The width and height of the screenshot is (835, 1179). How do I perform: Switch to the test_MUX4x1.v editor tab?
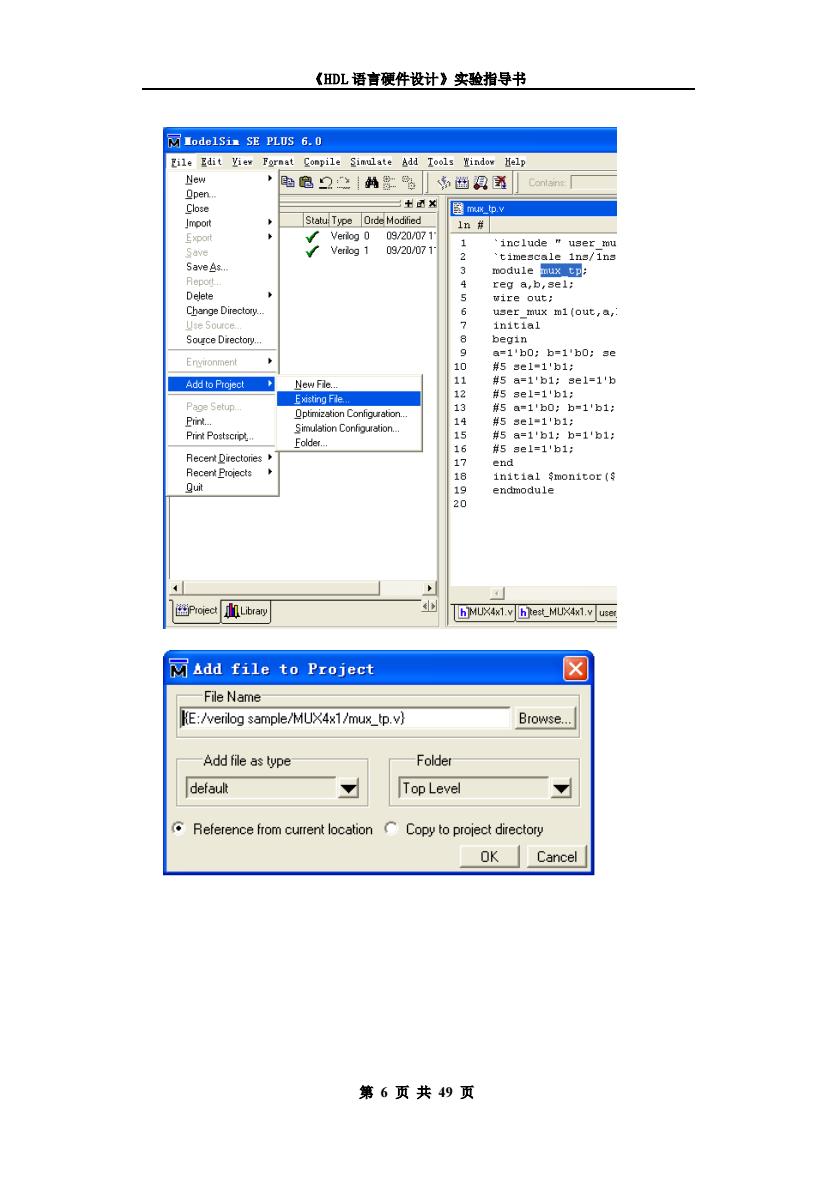pyautogui.click(x=556, y=612)
